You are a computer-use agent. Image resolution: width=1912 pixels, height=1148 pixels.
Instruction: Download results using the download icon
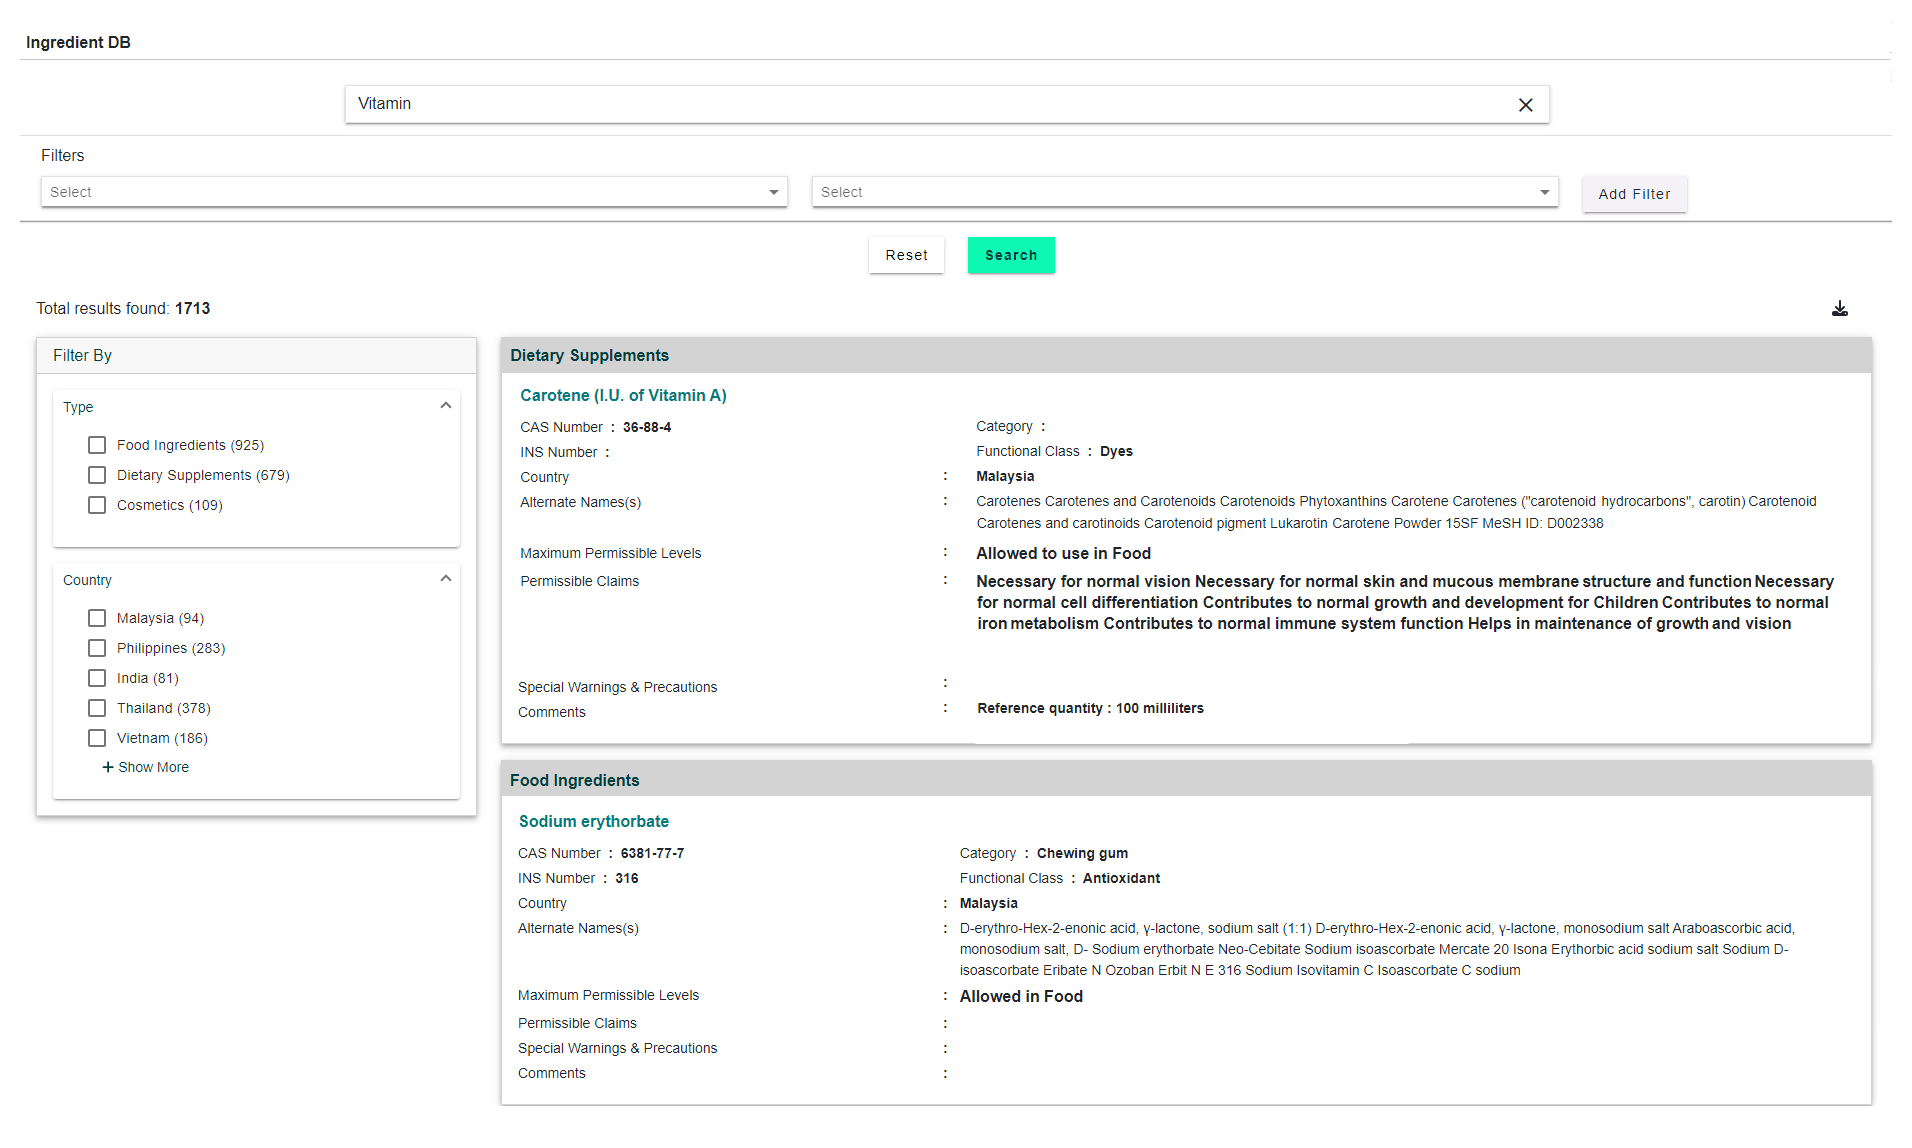click(1839, 309)
